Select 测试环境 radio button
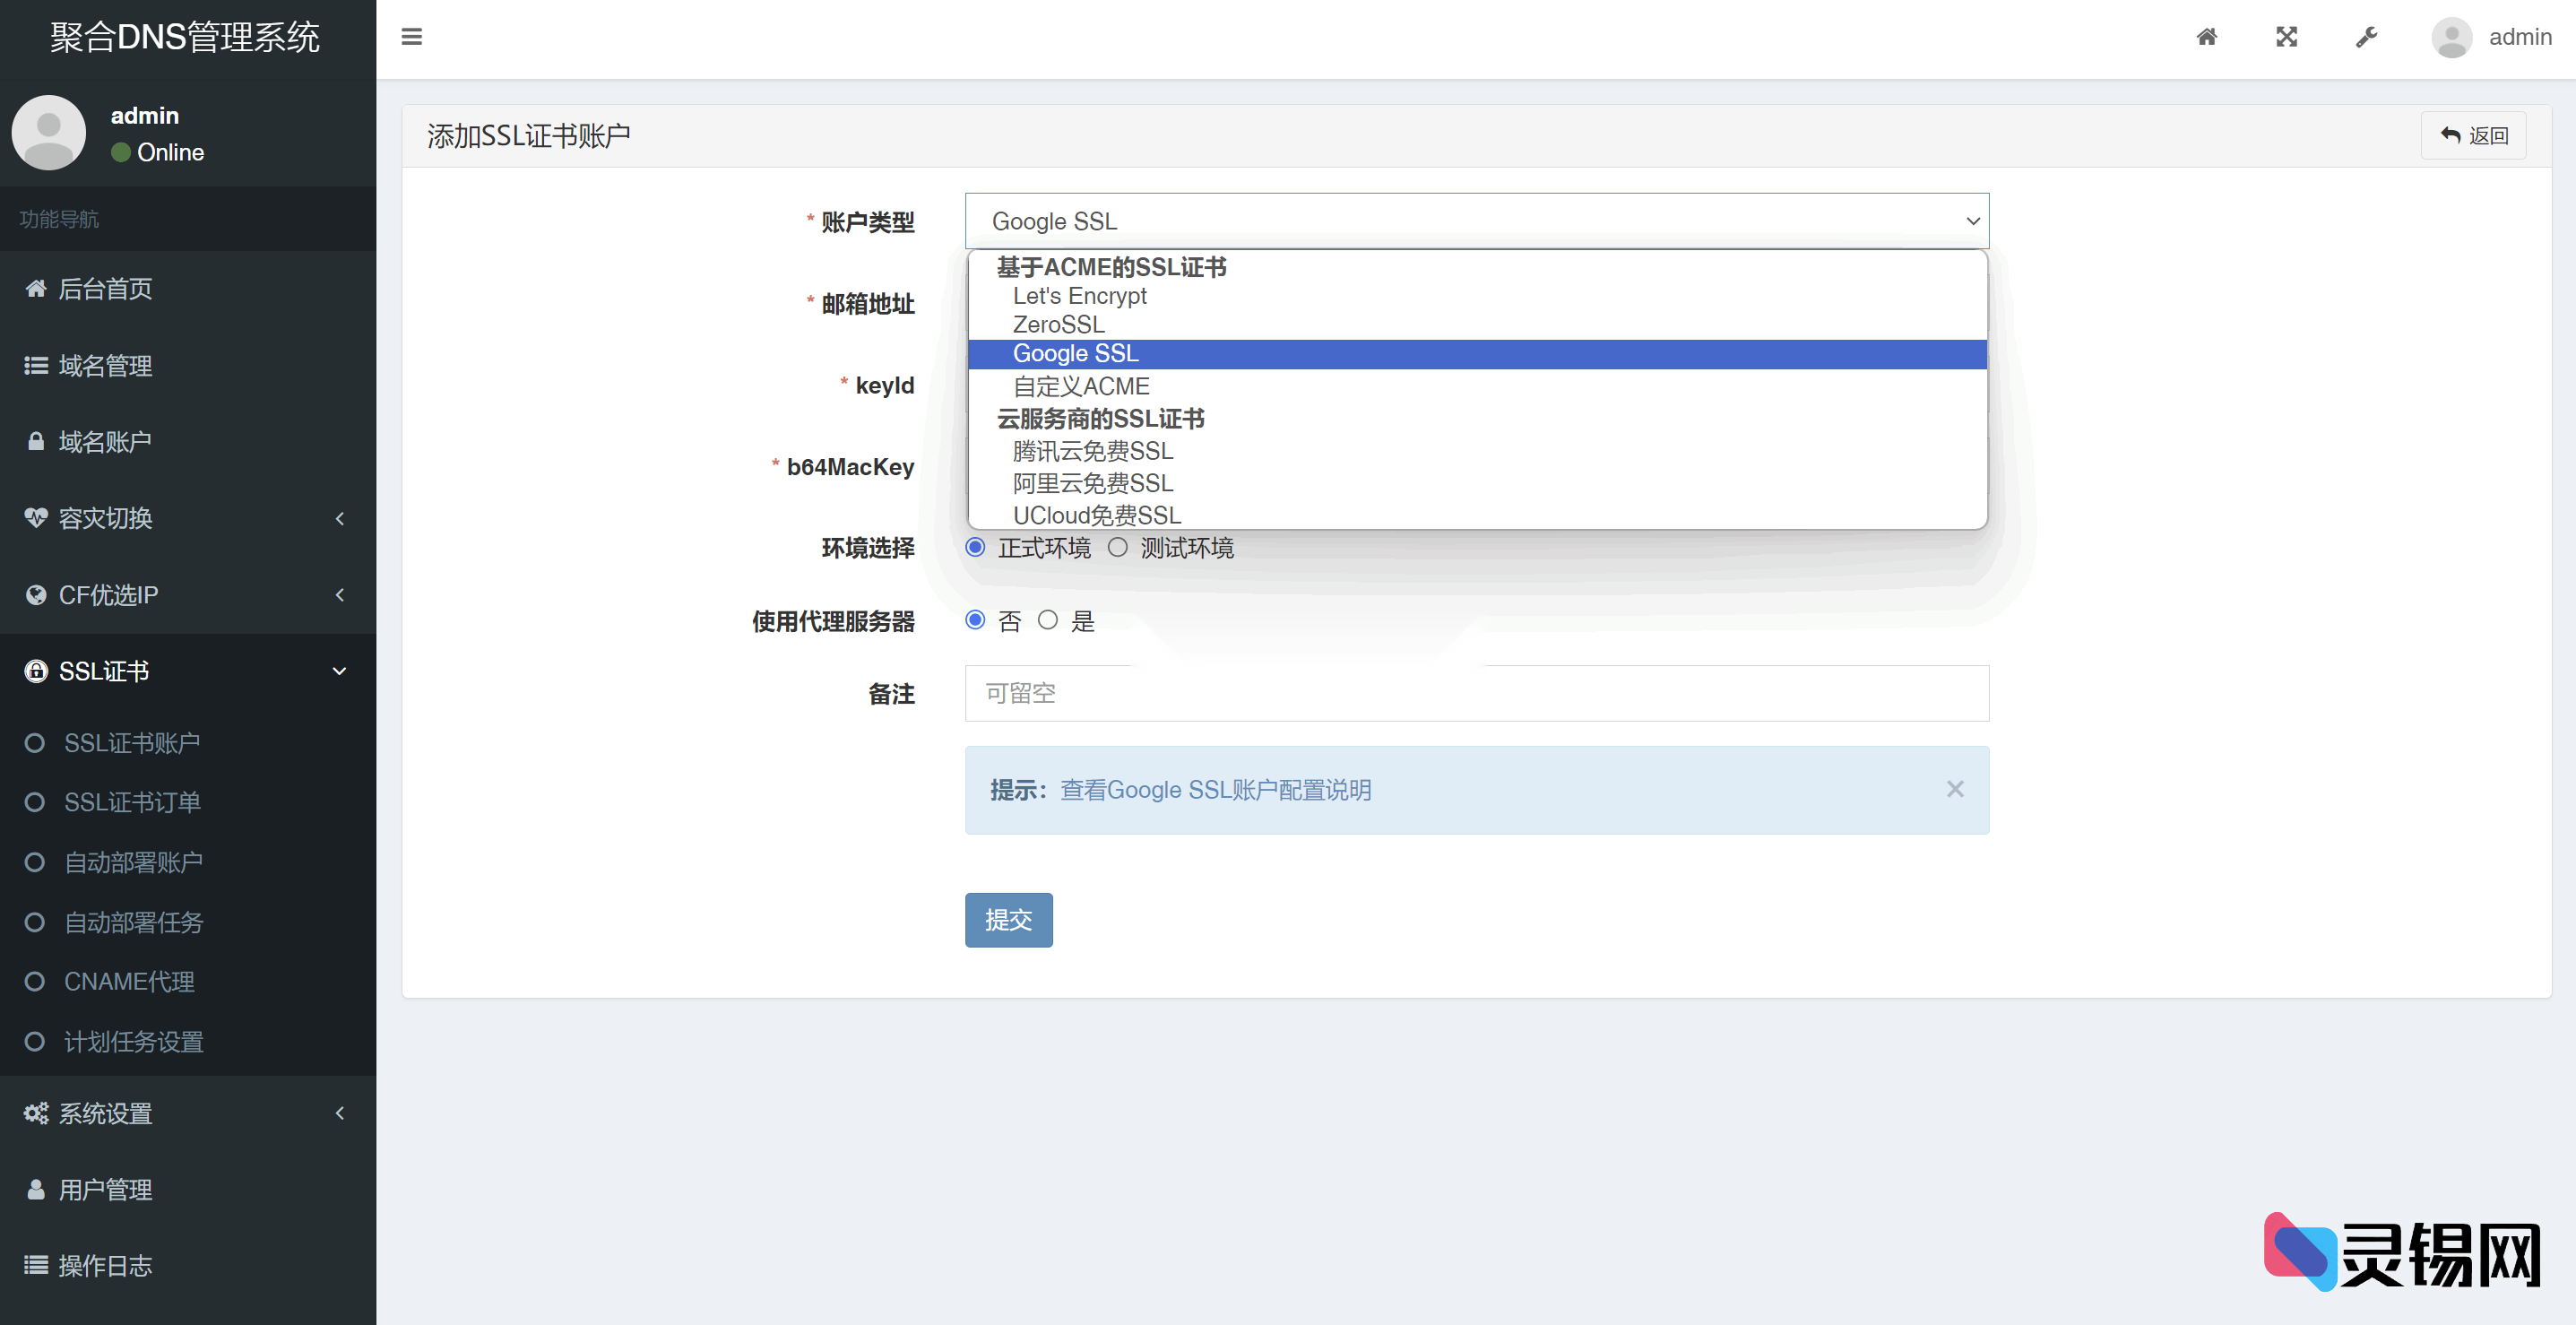The image size is (2576, 1325). click(x=1117, y=547)
